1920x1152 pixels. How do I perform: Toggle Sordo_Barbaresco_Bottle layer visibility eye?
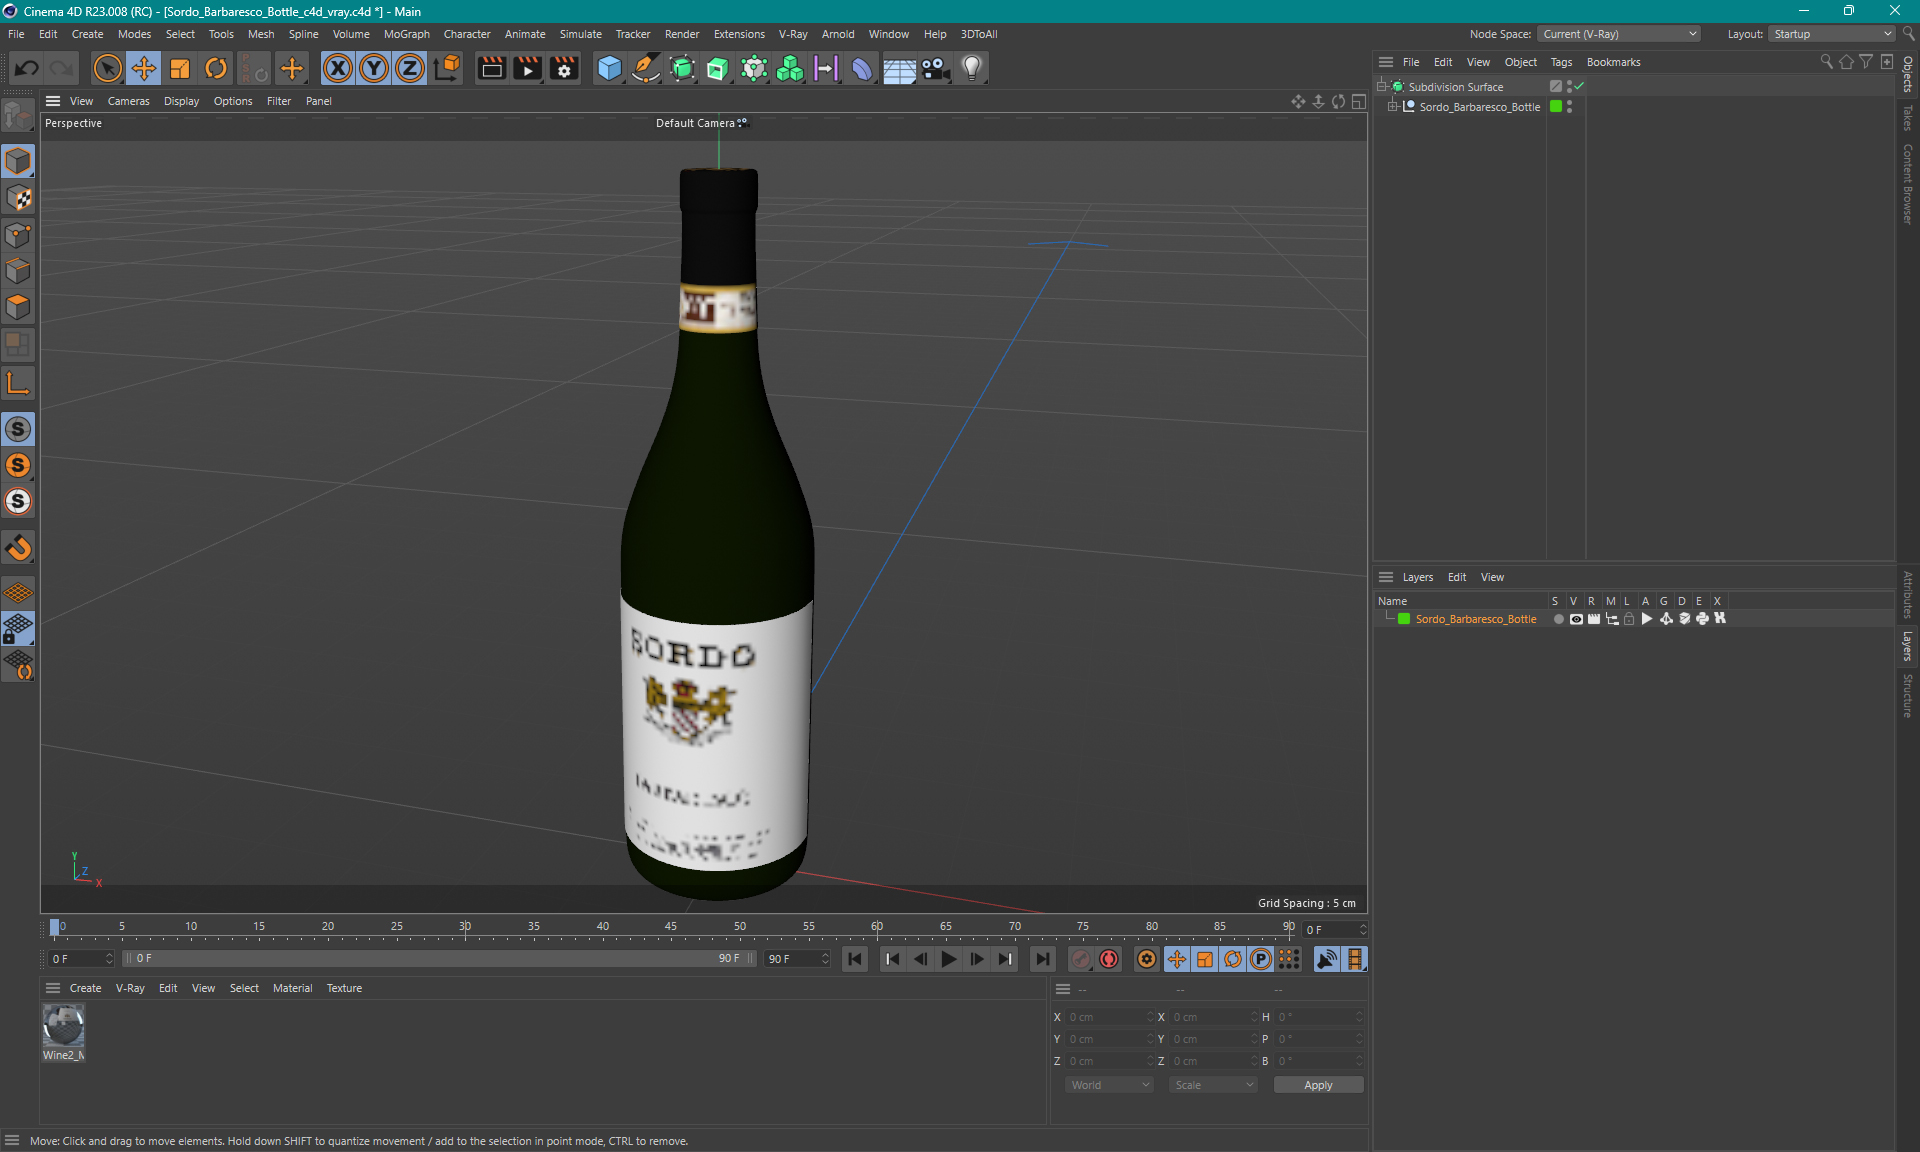(1576, 619)
